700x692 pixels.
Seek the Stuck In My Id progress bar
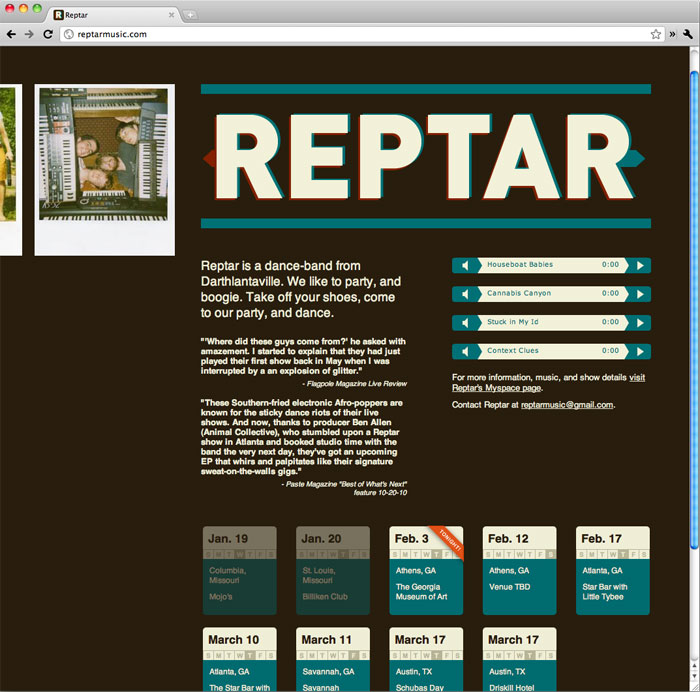552,322
